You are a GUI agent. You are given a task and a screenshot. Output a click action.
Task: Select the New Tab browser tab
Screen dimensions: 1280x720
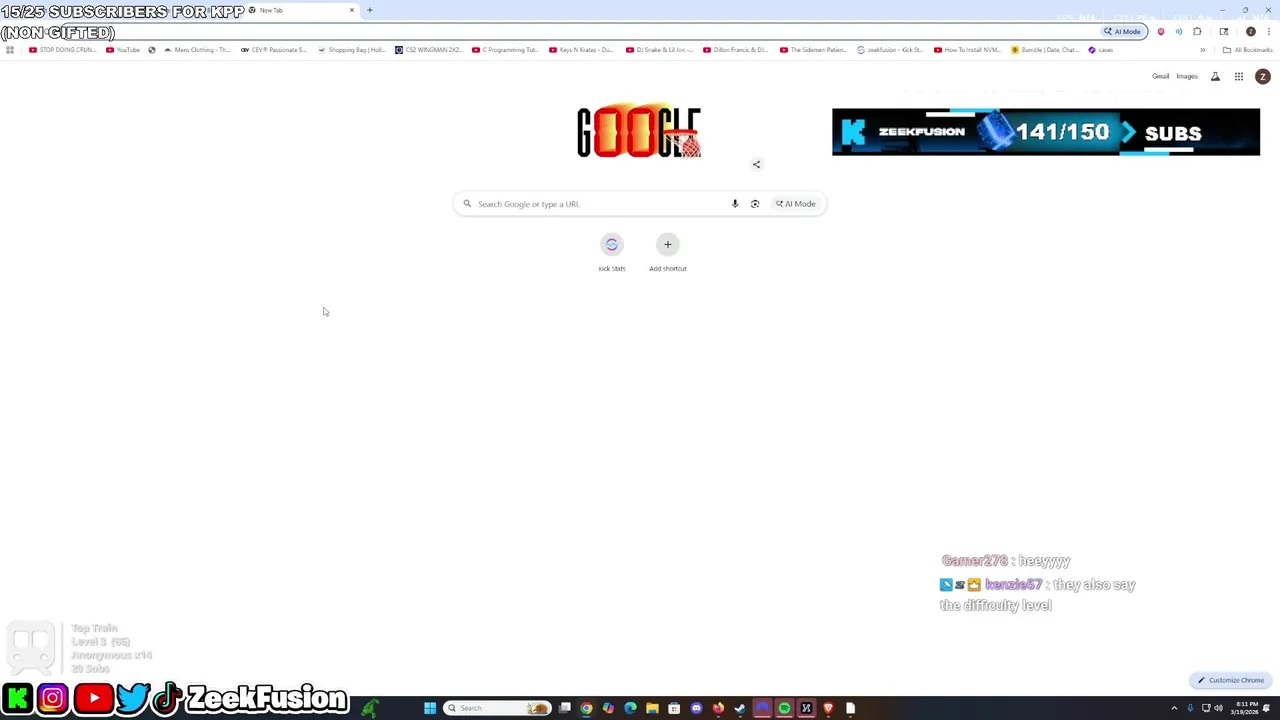[300, 10]
